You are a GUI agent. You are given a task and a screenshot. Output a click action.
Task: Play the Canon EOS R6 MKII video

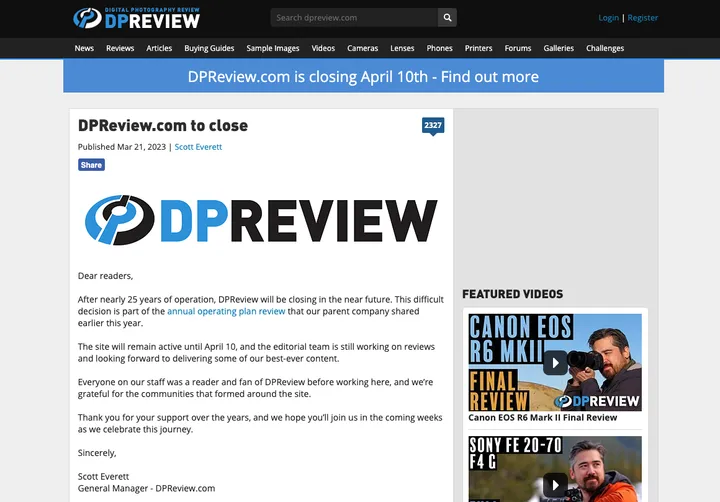555,362
